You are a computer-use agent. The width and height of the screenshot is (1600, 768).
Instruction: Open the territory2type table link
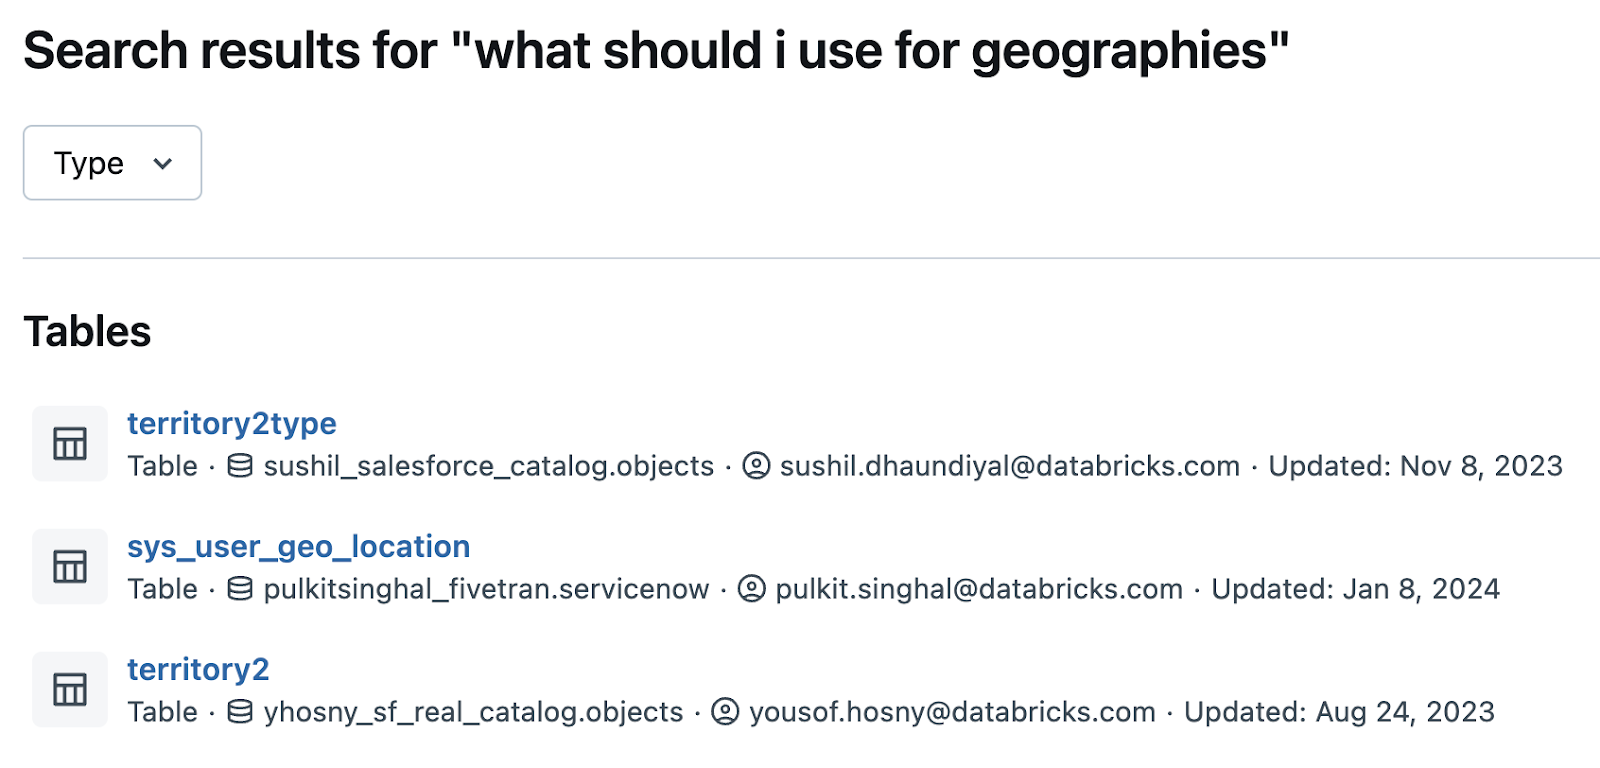(231, 424)
